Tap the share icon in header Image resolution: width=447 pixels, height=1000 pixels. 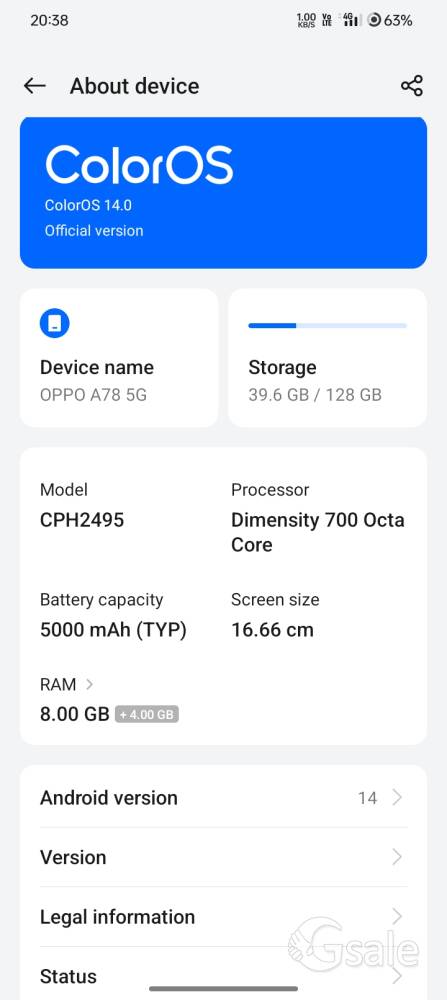point(412,86)
